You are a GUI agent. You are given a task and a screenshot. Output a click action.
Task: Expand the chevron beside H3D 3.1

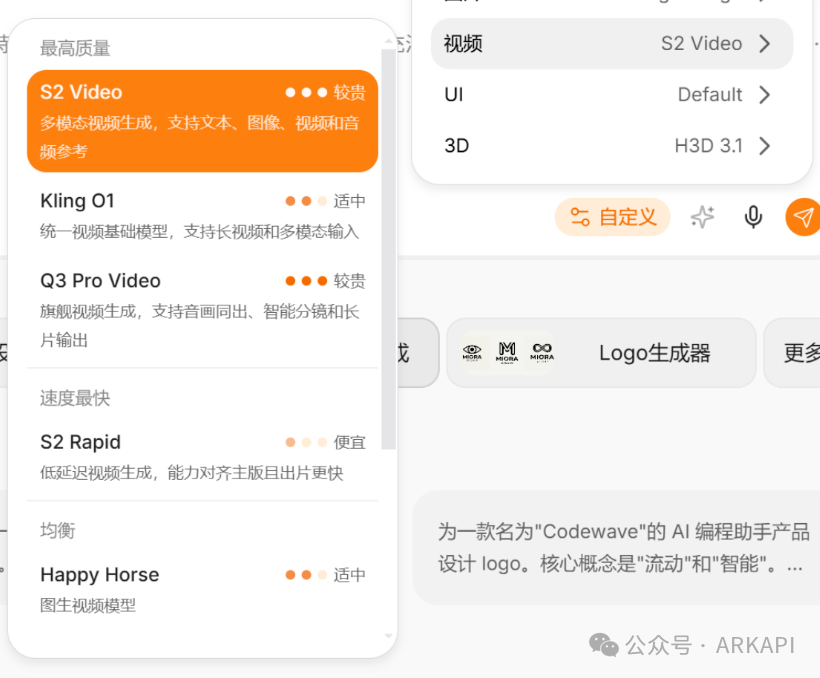coord(765,145)
